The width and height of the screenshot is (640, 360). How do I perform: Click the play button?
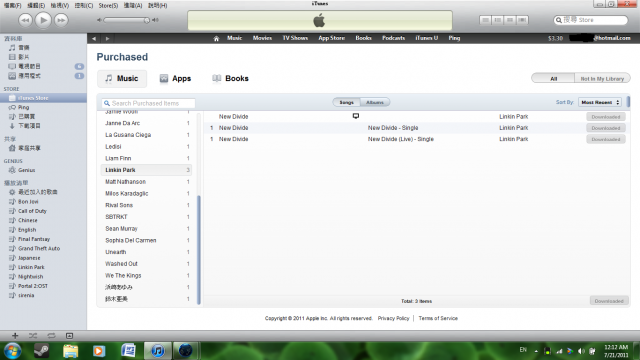click(x=43, y=20)
